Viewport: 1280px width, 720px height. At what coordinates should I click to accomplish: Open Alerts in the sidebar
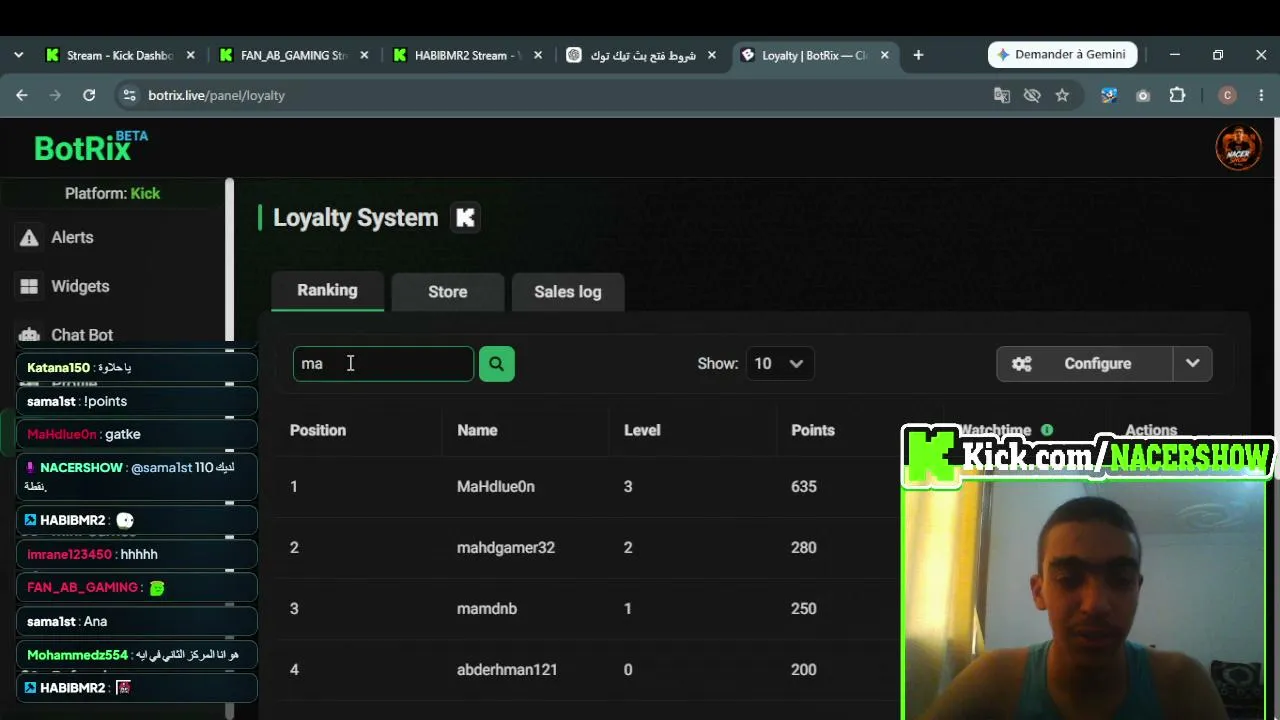(72, 237)
